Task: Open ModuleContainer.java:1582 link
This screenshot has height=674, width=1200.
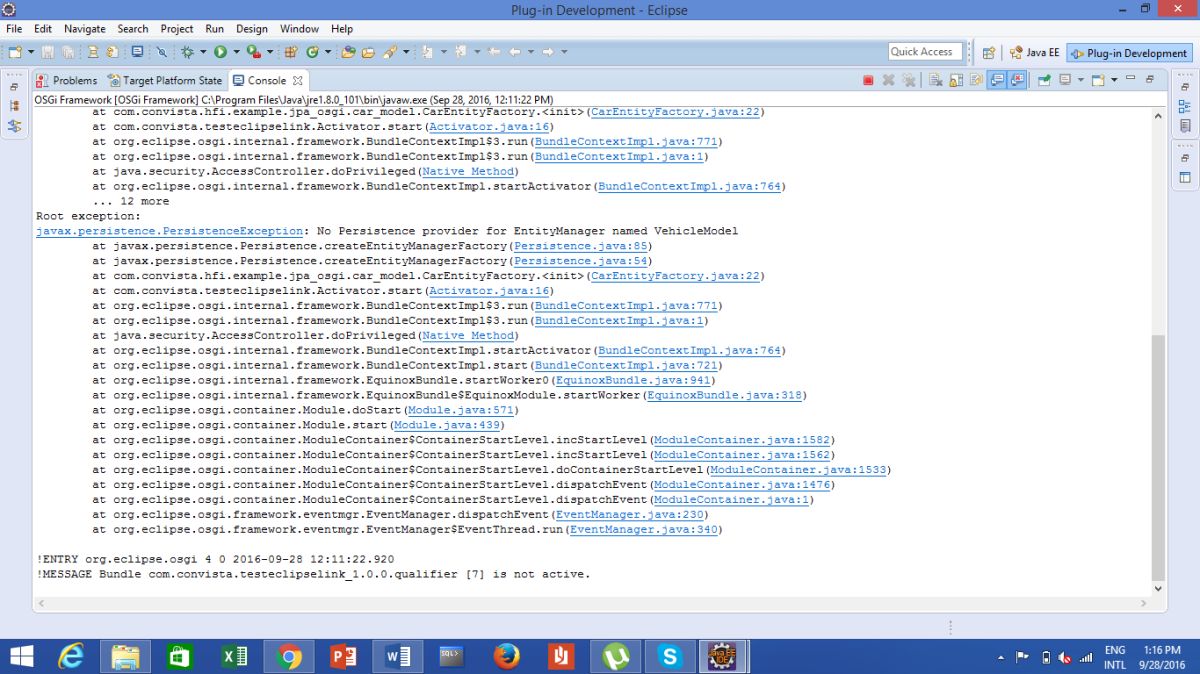Action: [743, 441]
